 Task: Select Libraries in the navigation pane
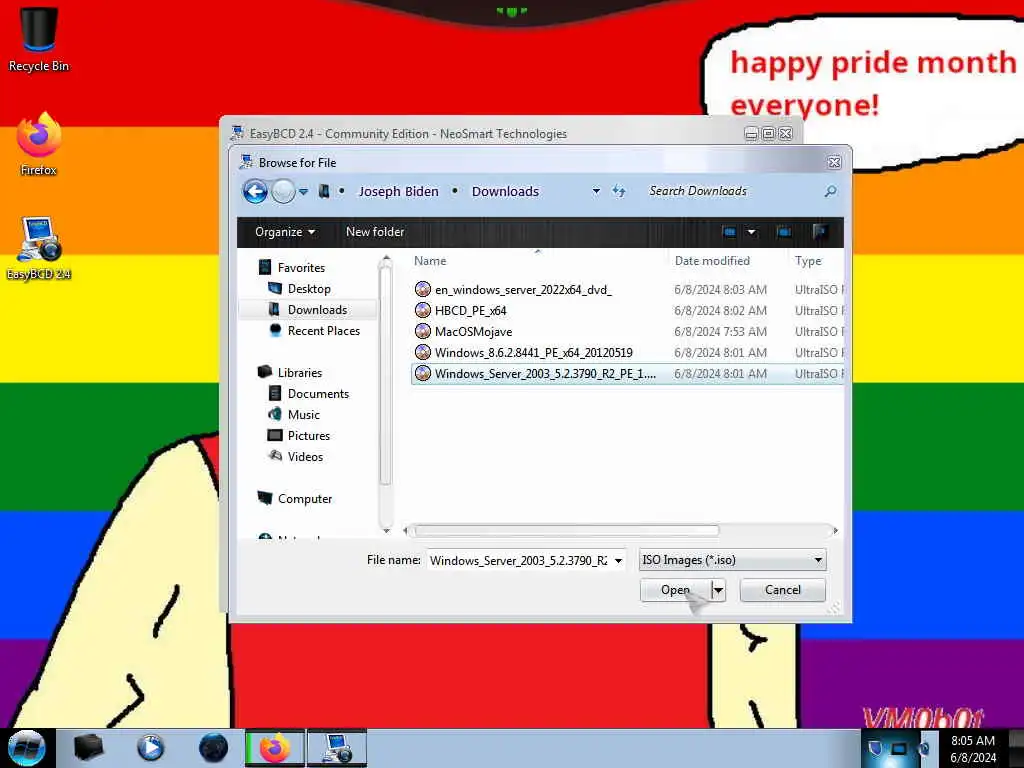[299, 373]
